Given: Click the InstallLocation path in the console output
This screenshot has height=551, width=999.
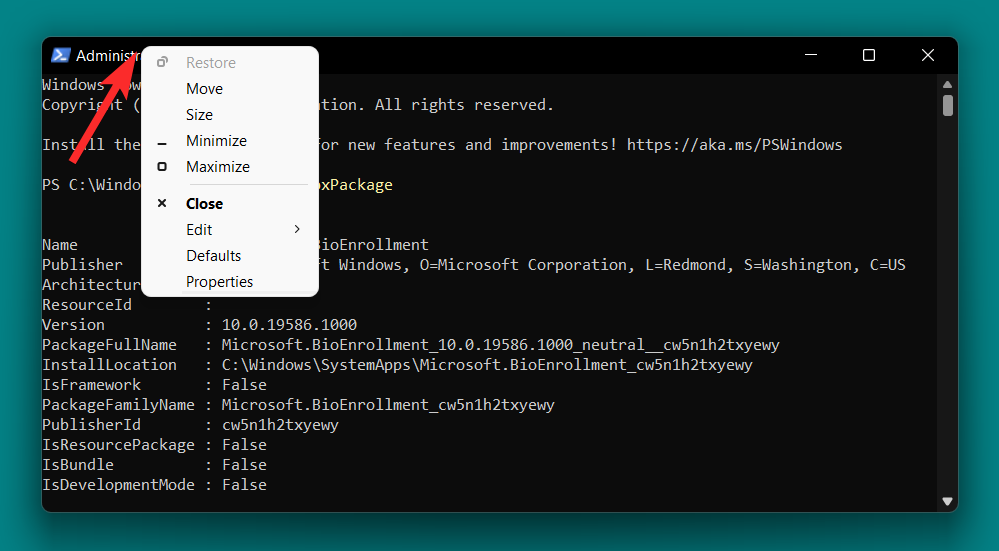Looking at the screenshot, I should click(486, 365).
